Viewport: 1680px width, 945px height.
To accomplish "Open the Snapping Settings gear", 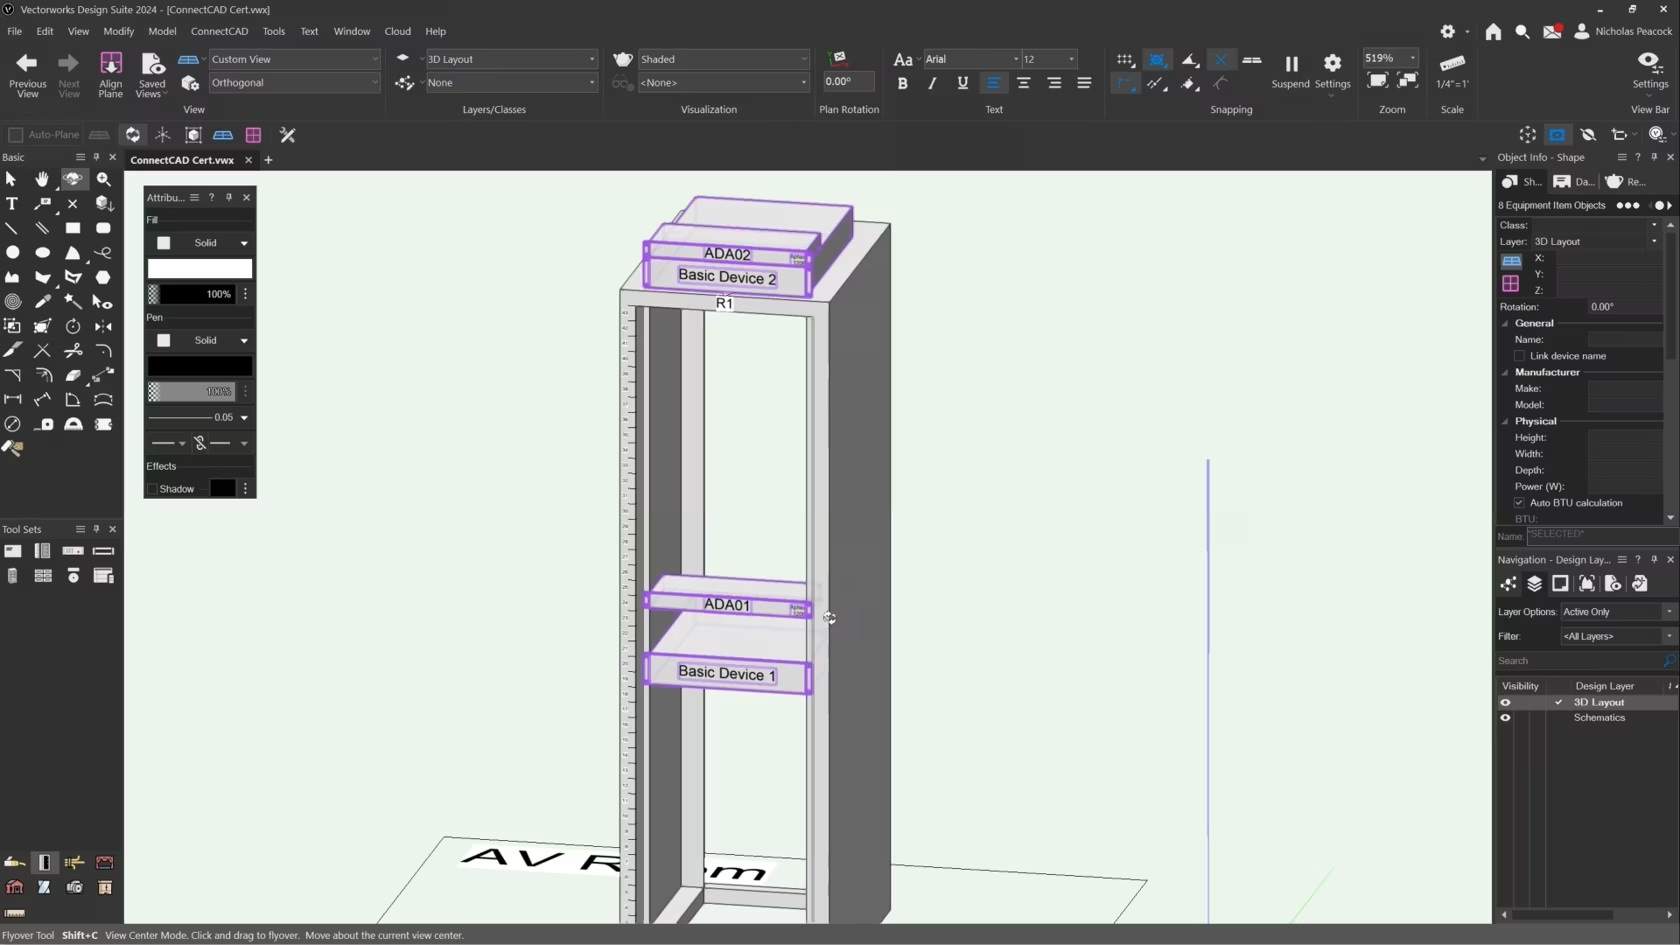I will (x=1332, y=60).
